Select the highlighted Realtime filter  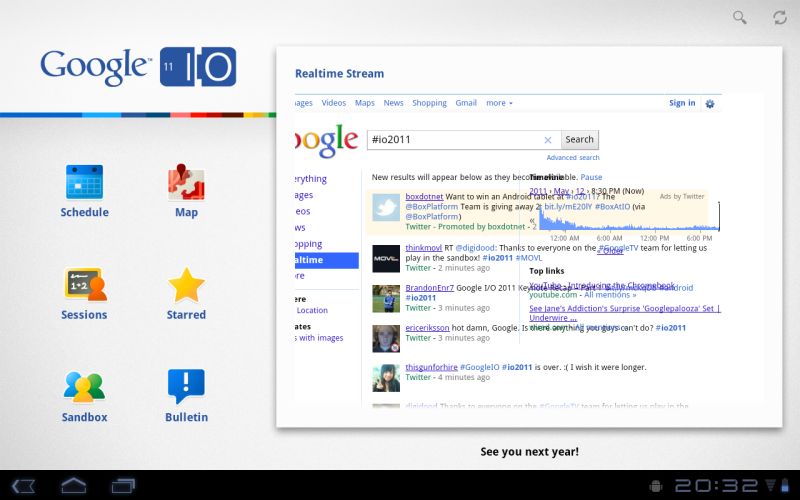point(327,260)
